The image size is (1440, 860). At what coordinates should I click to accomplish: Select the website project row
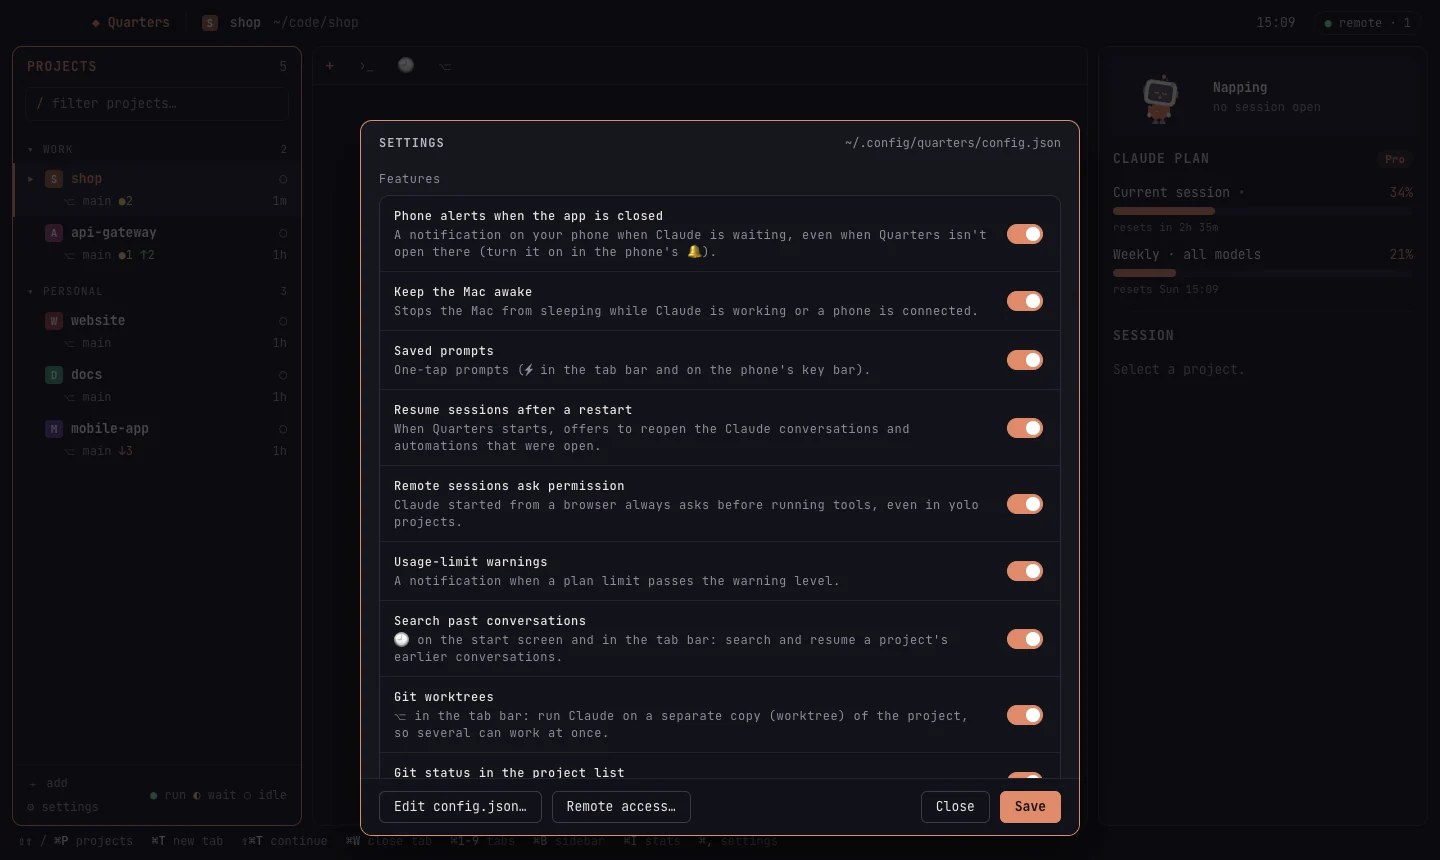(x=157, y=331)
